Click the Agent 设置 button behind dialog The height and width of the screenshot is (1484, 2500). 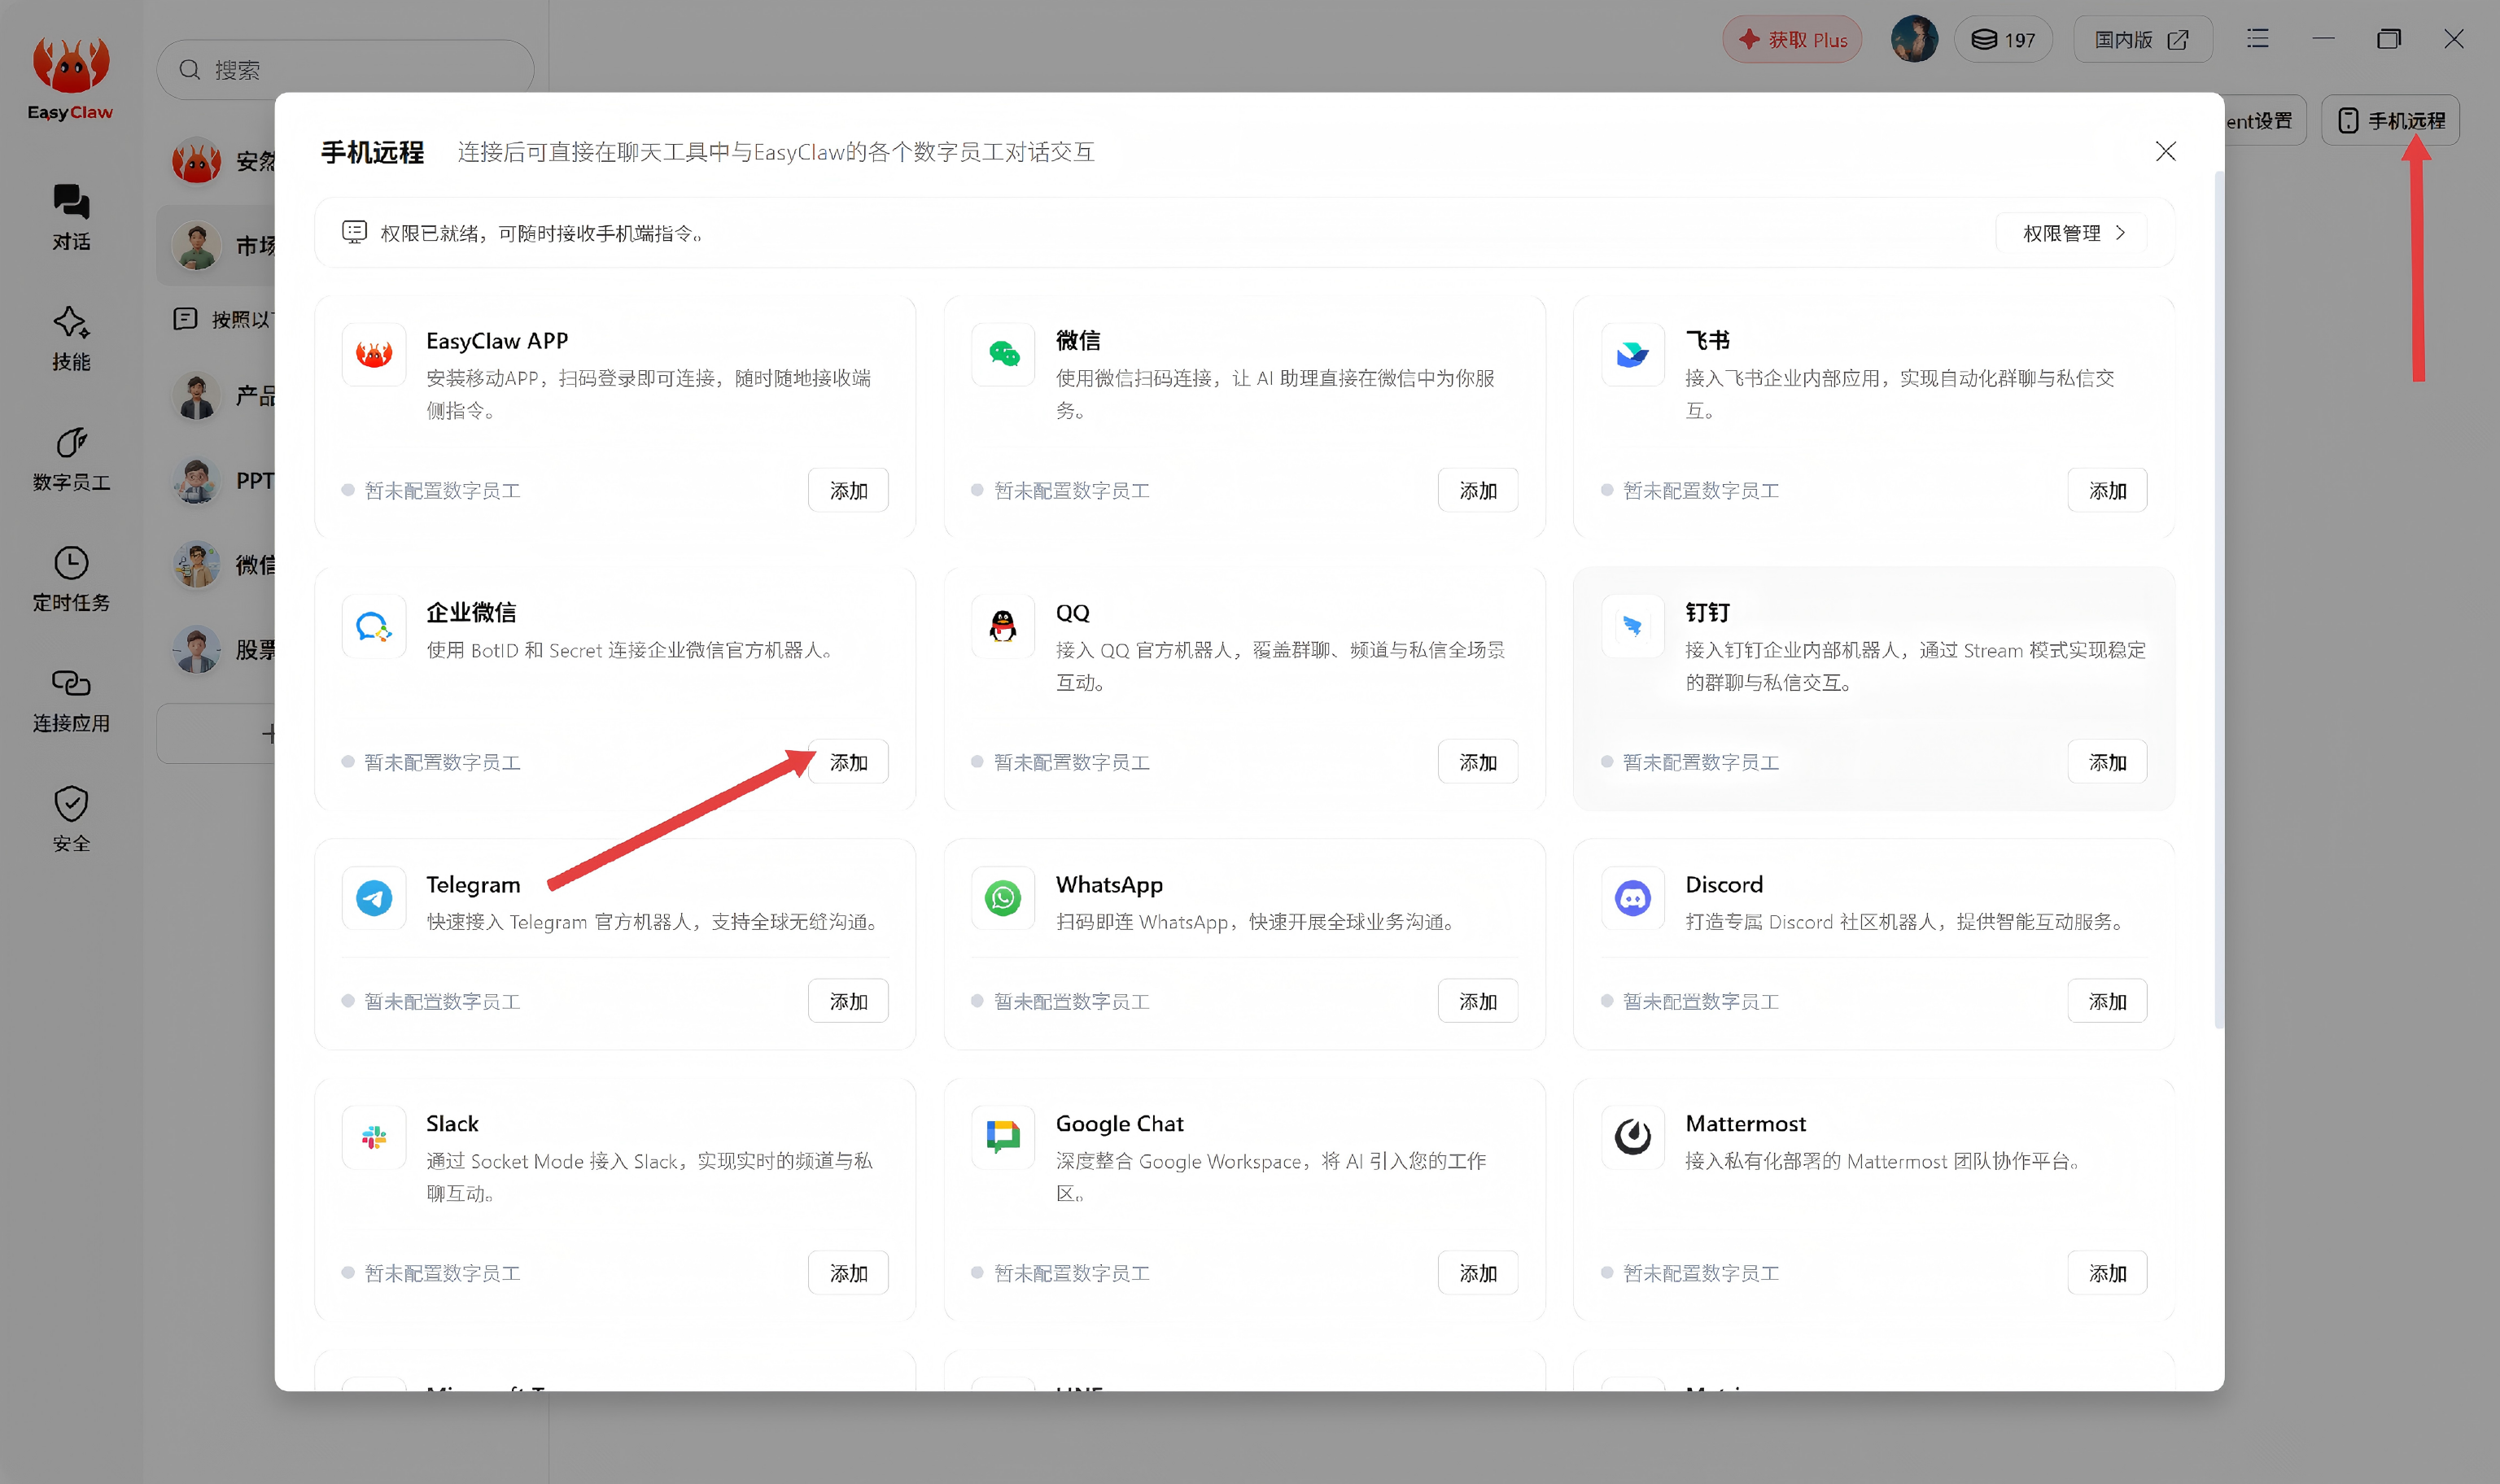(x=2265, y=120)
